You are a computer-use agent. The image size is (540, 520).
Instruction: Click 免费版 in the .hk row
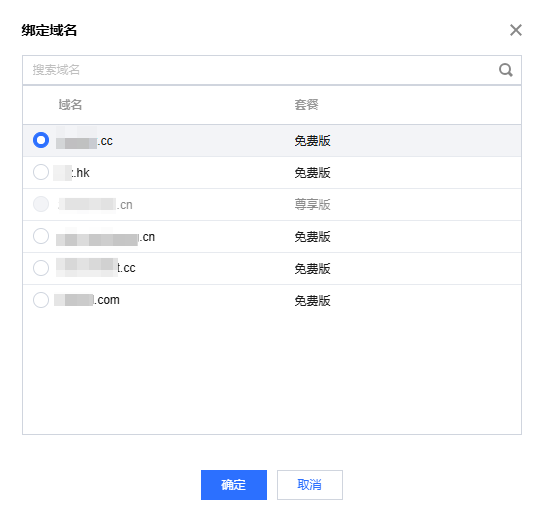(312, 173)
